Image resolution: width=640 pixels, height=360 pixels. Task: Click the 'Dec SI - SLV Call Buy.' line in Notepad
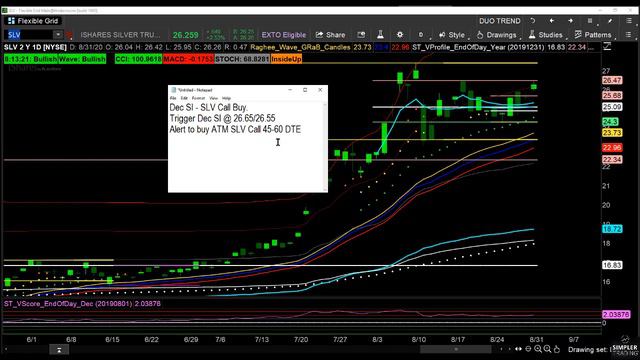(x=209, y=108)
